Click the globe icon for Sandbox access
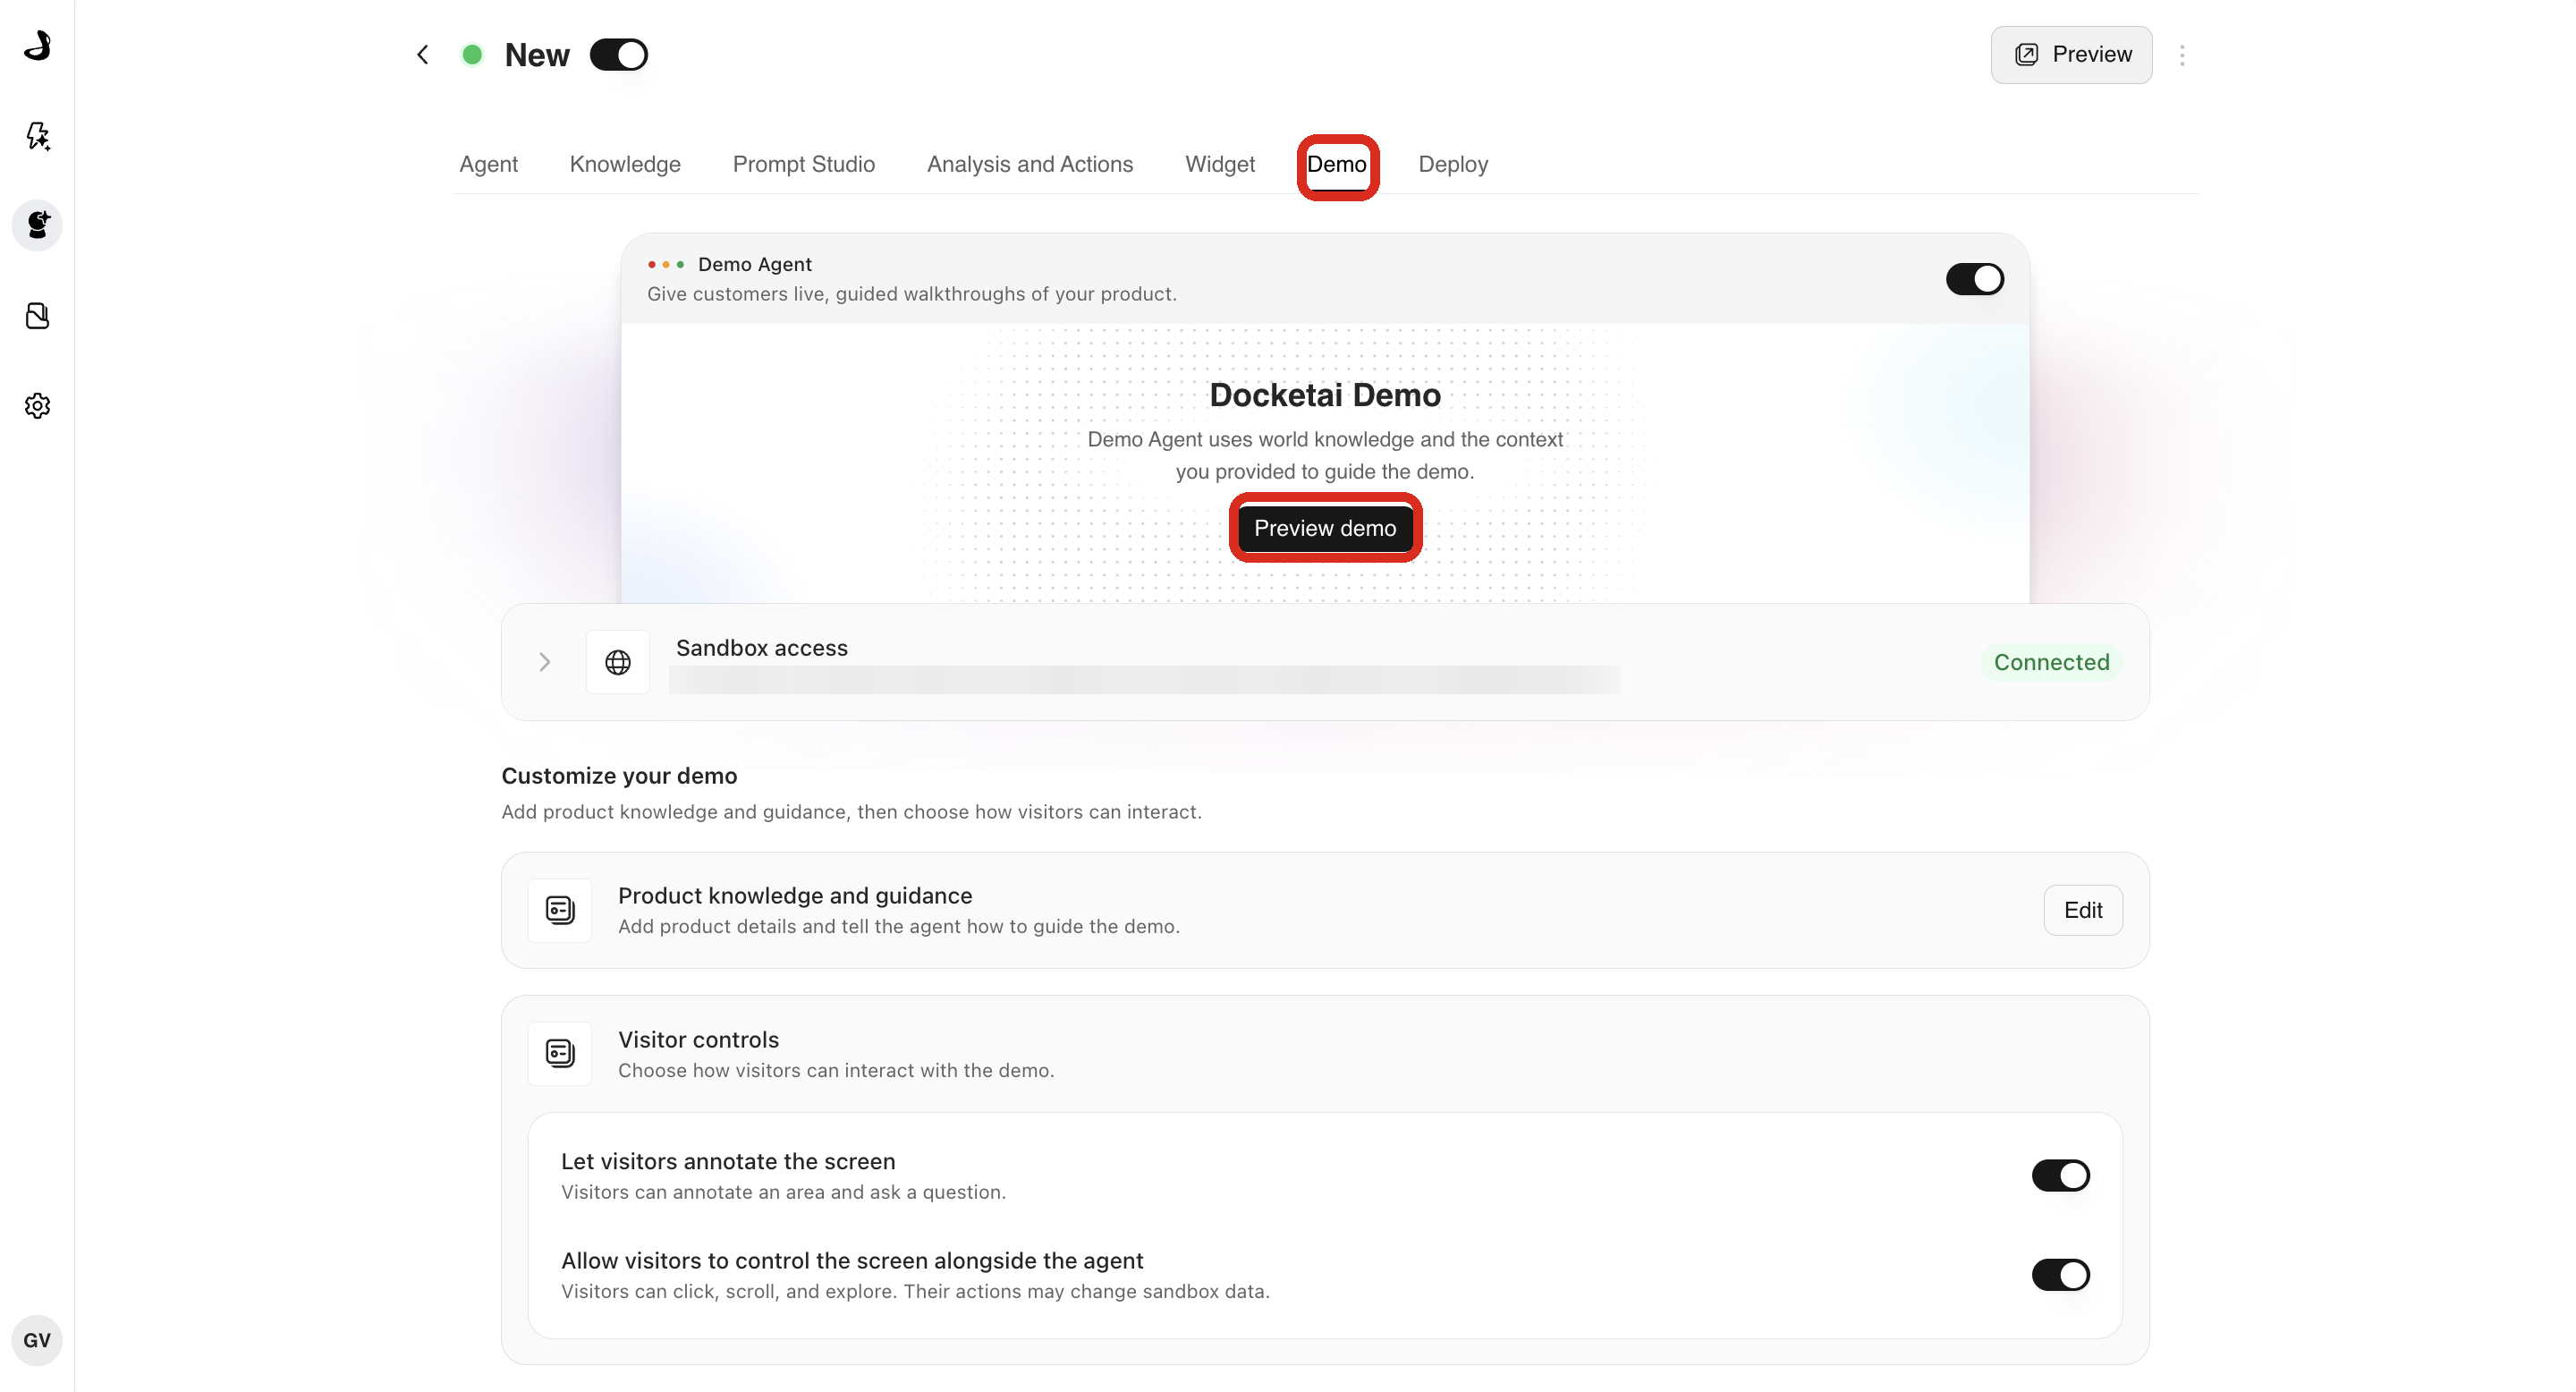The height and width of the screenshot is (1392, 2576). [618, 662]
